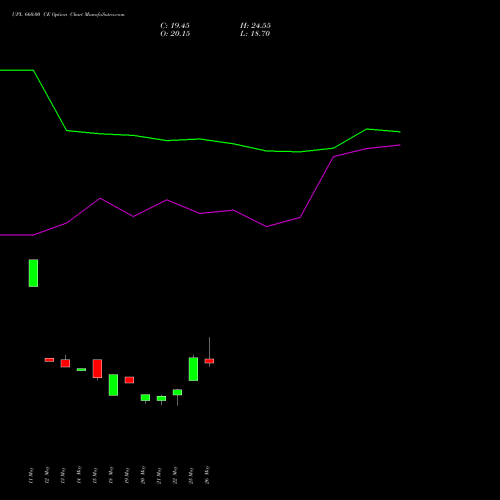Screen dimensions: 500x500
Task: Select the green candle for 20 May
Action: [x=145, y=398]
